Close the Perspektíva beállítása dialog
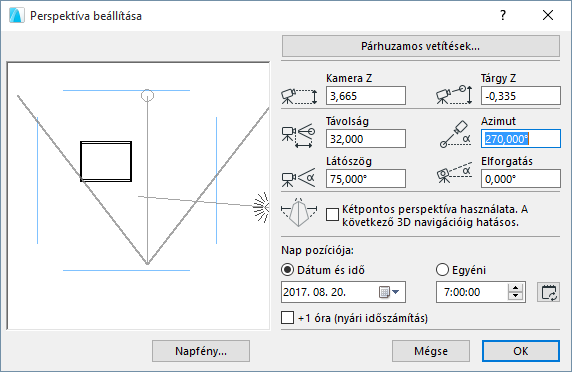 (x=548, y=15)
